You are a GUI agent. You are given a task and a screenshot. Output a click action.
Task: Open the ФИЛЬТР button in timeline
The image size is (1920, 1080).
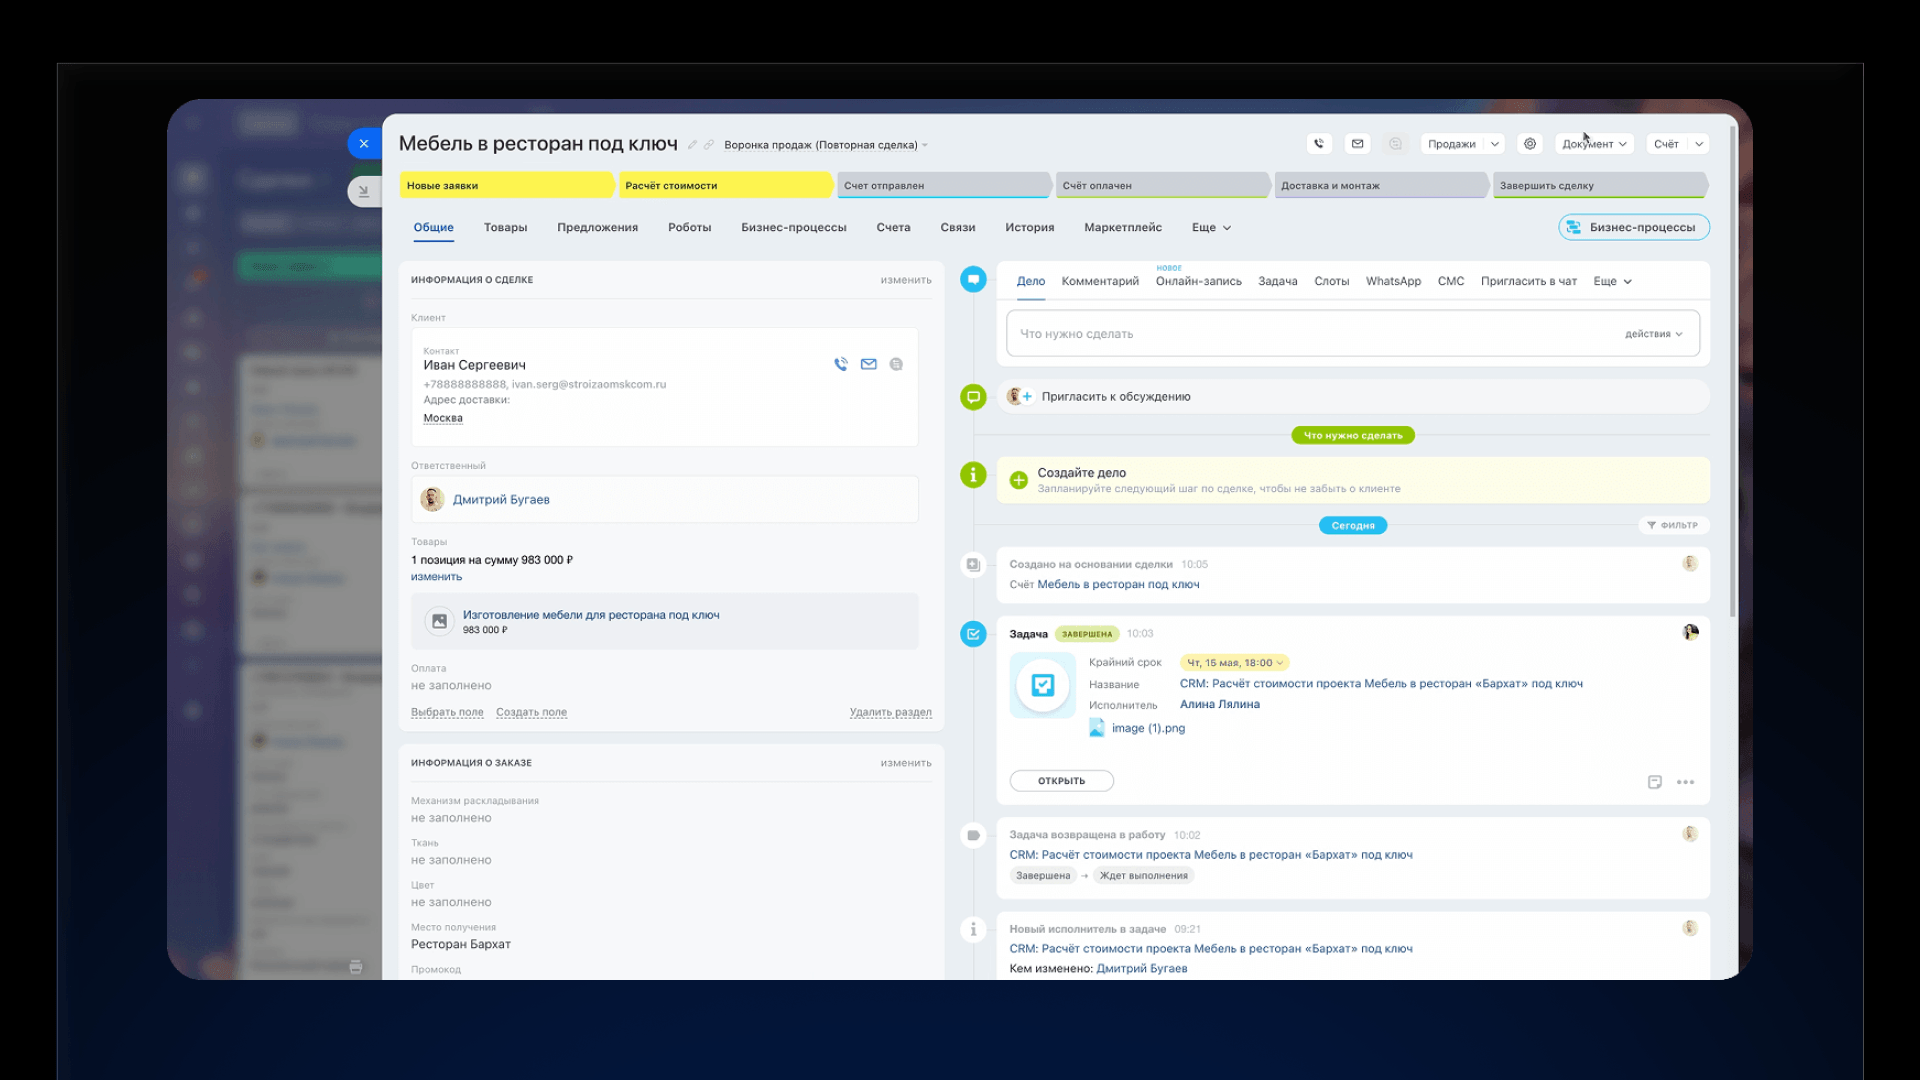coord(1672,525)
